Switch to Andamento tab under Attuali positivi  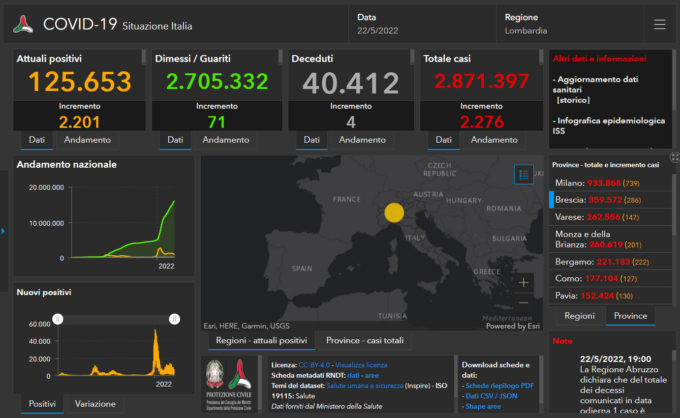87,140
